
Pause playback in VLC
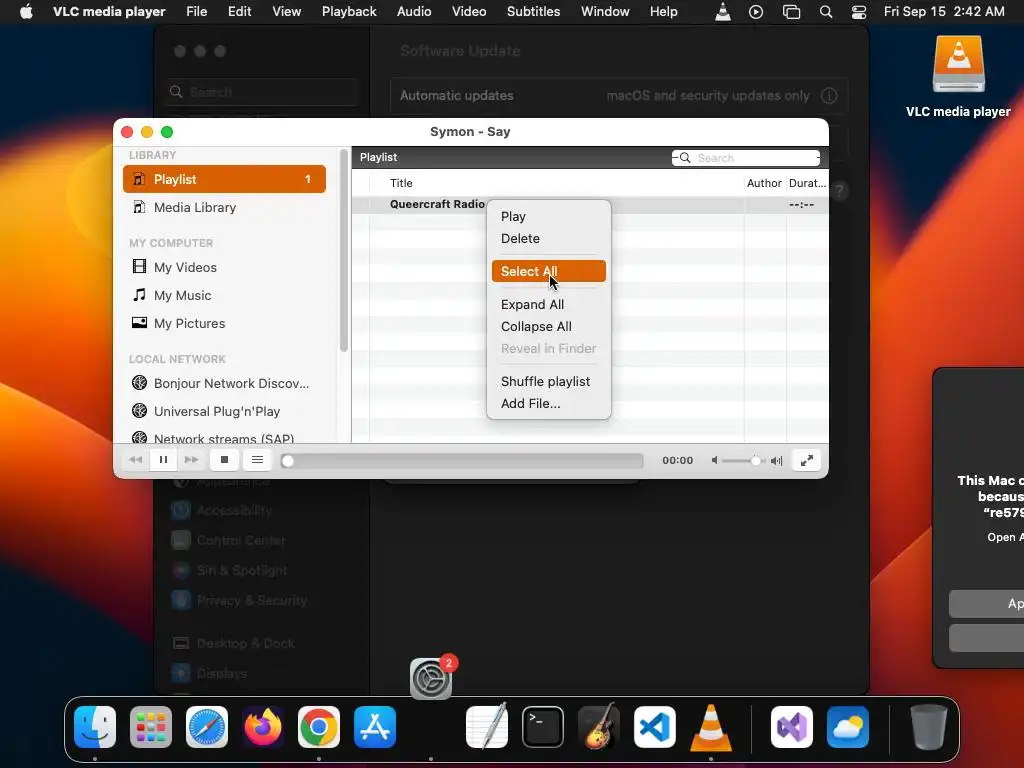[163, 460]
